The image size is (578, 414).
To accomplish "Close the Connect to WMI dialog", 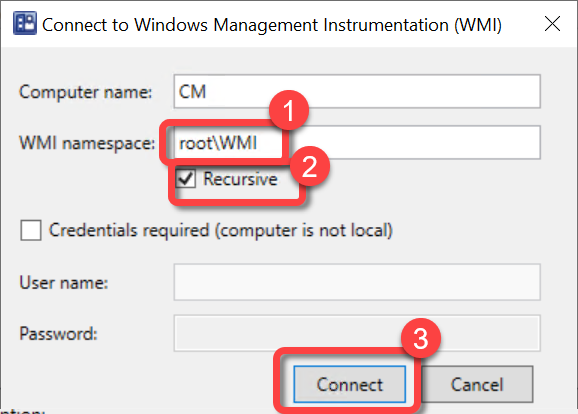I will 552,24.
